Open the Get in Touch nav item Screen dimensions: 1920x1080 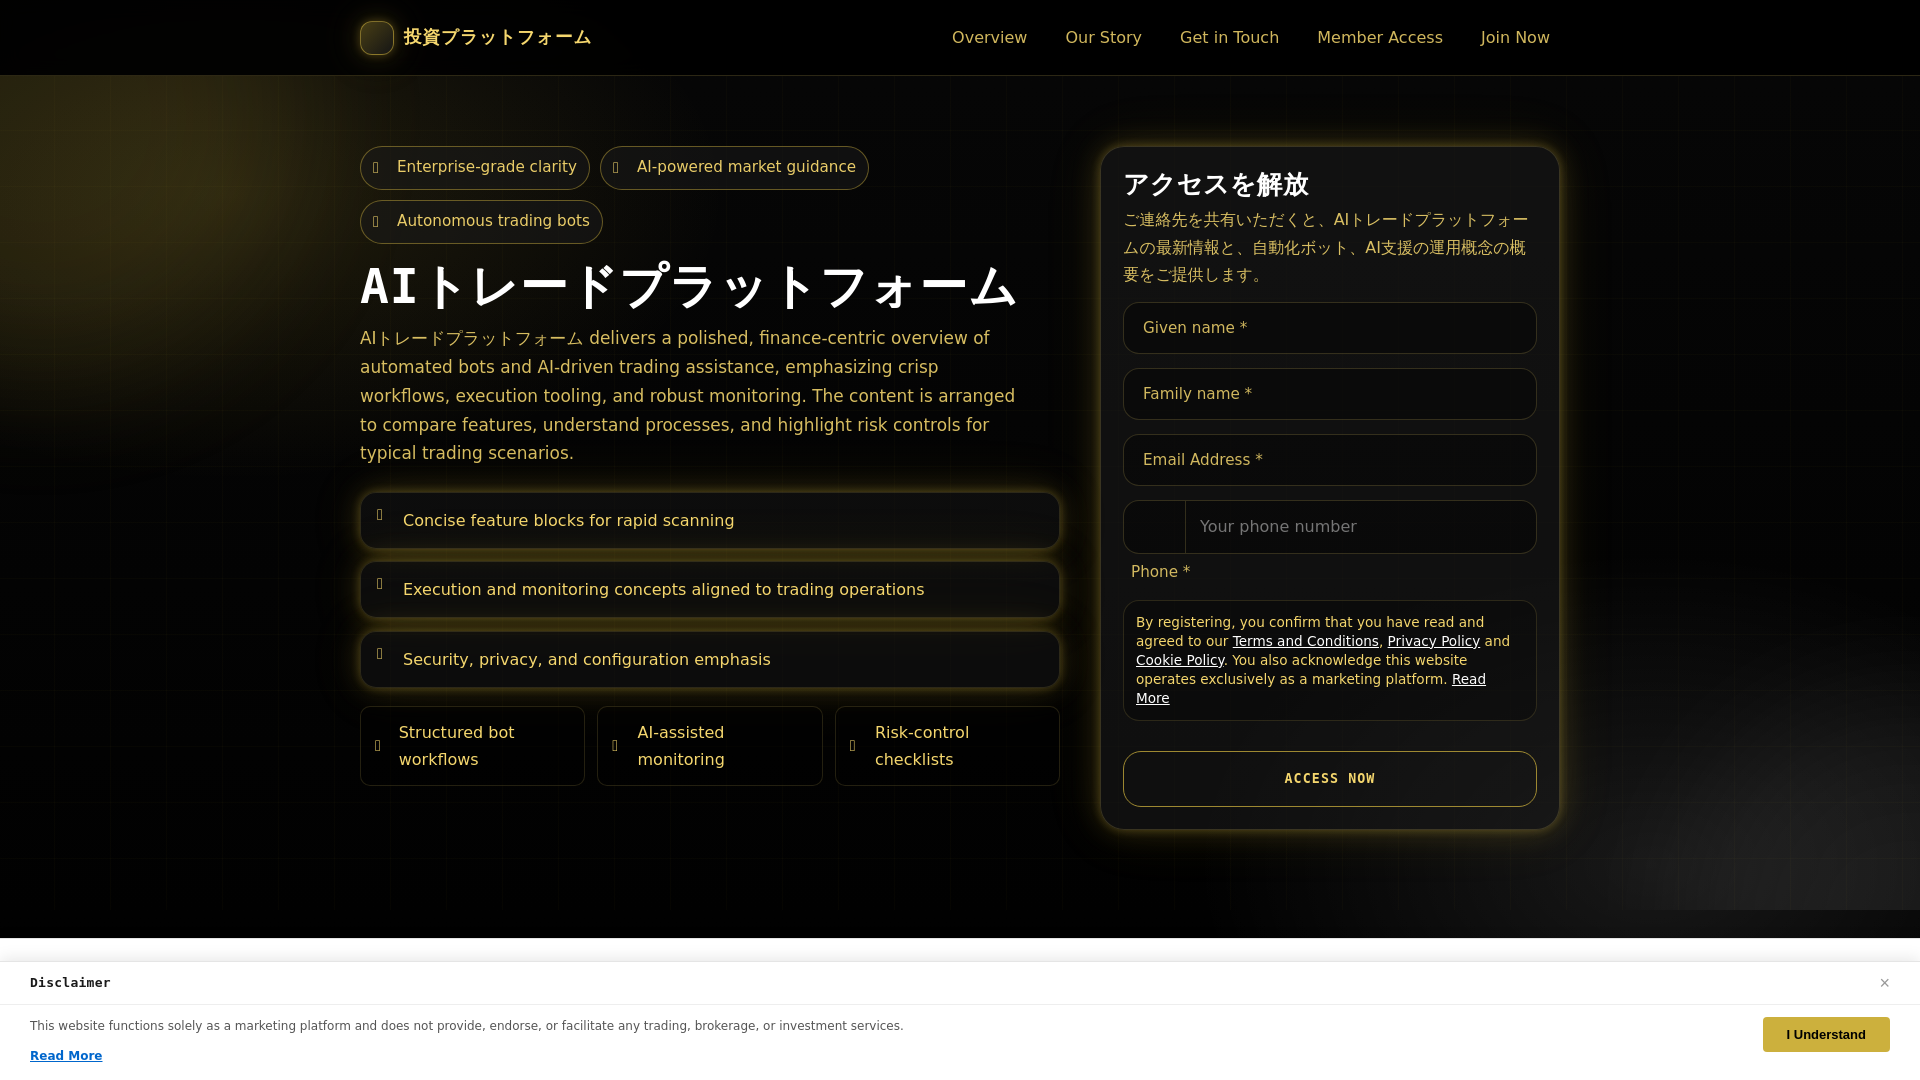tap(1229, 38)
